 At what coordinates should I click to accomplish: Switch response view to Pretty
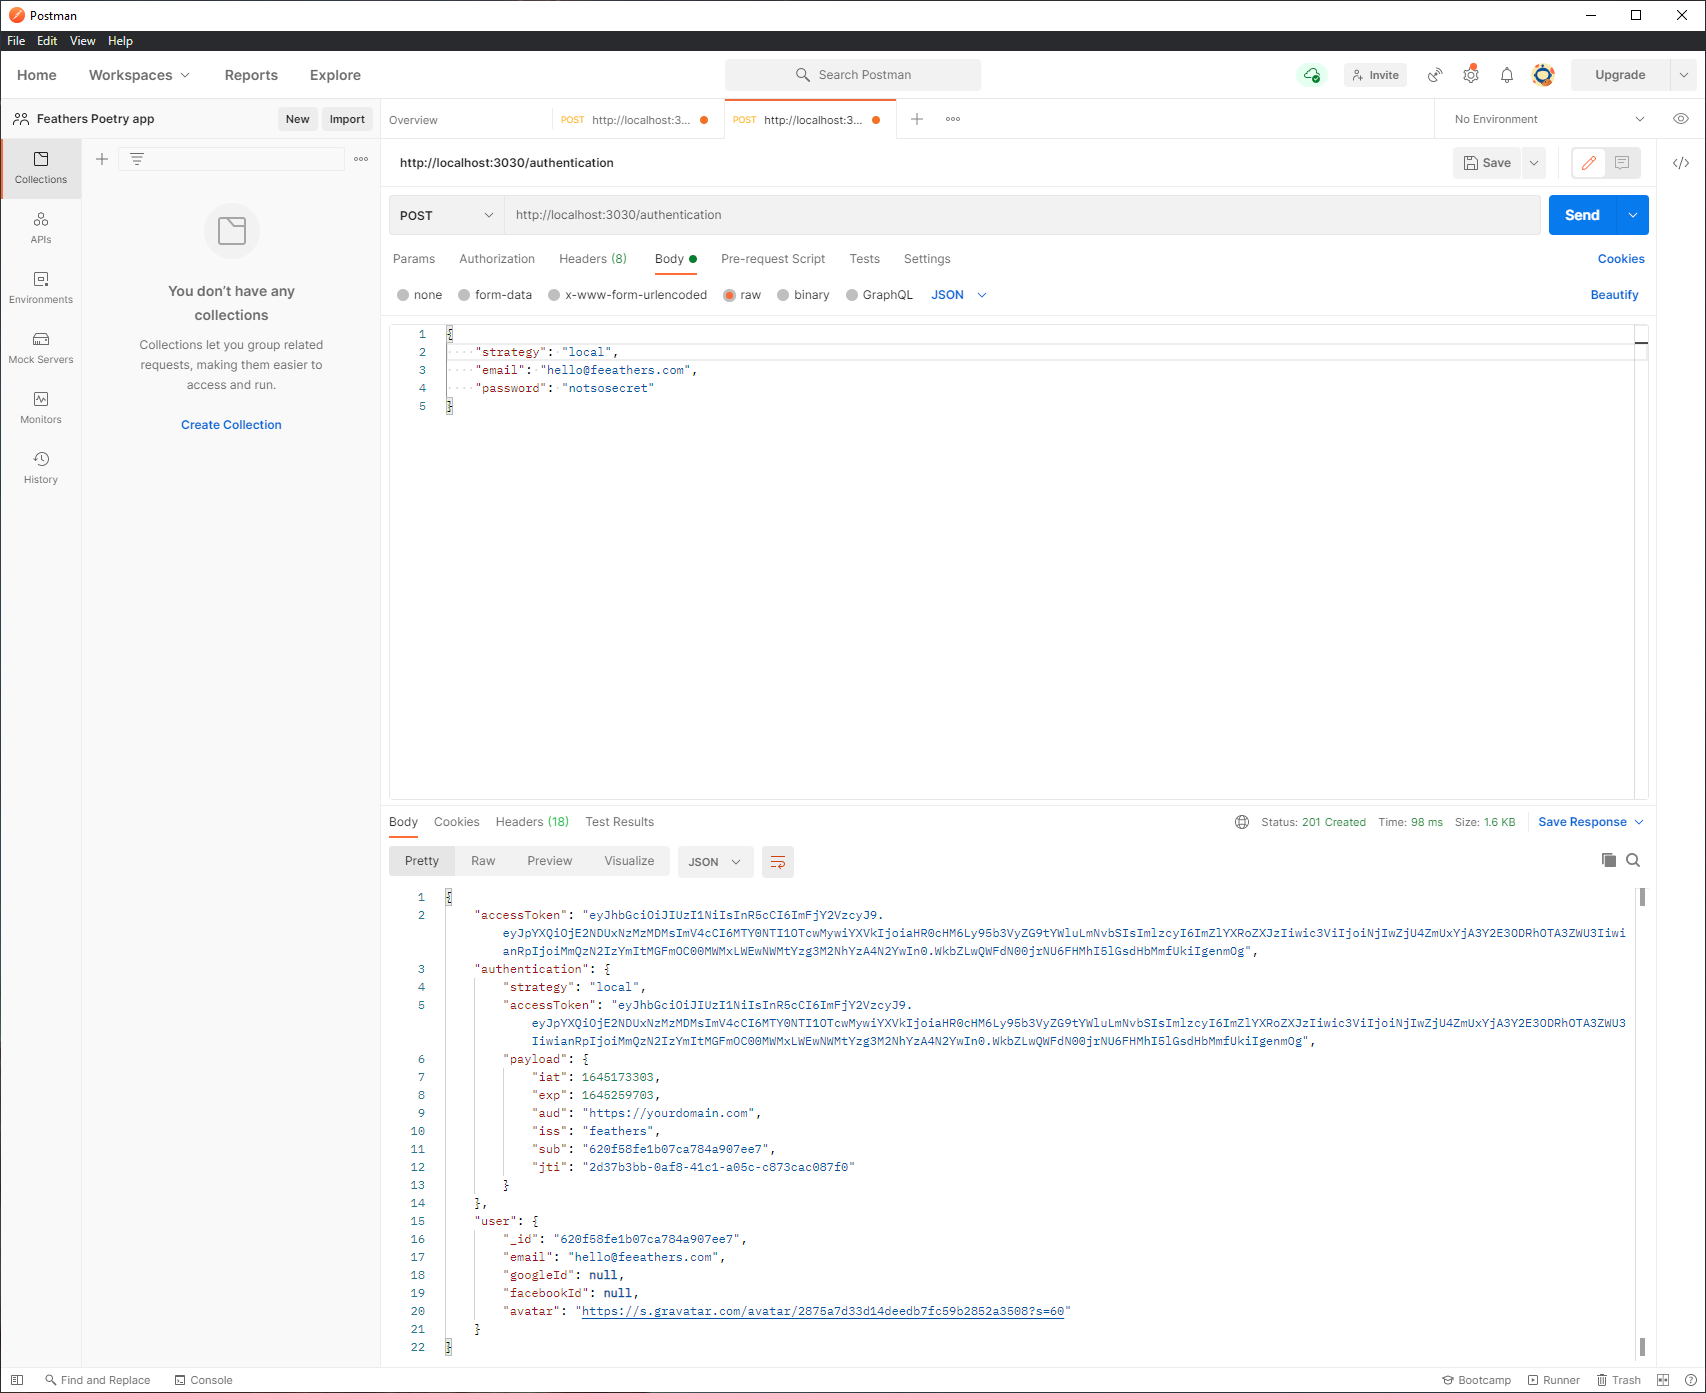pos(422,861)
